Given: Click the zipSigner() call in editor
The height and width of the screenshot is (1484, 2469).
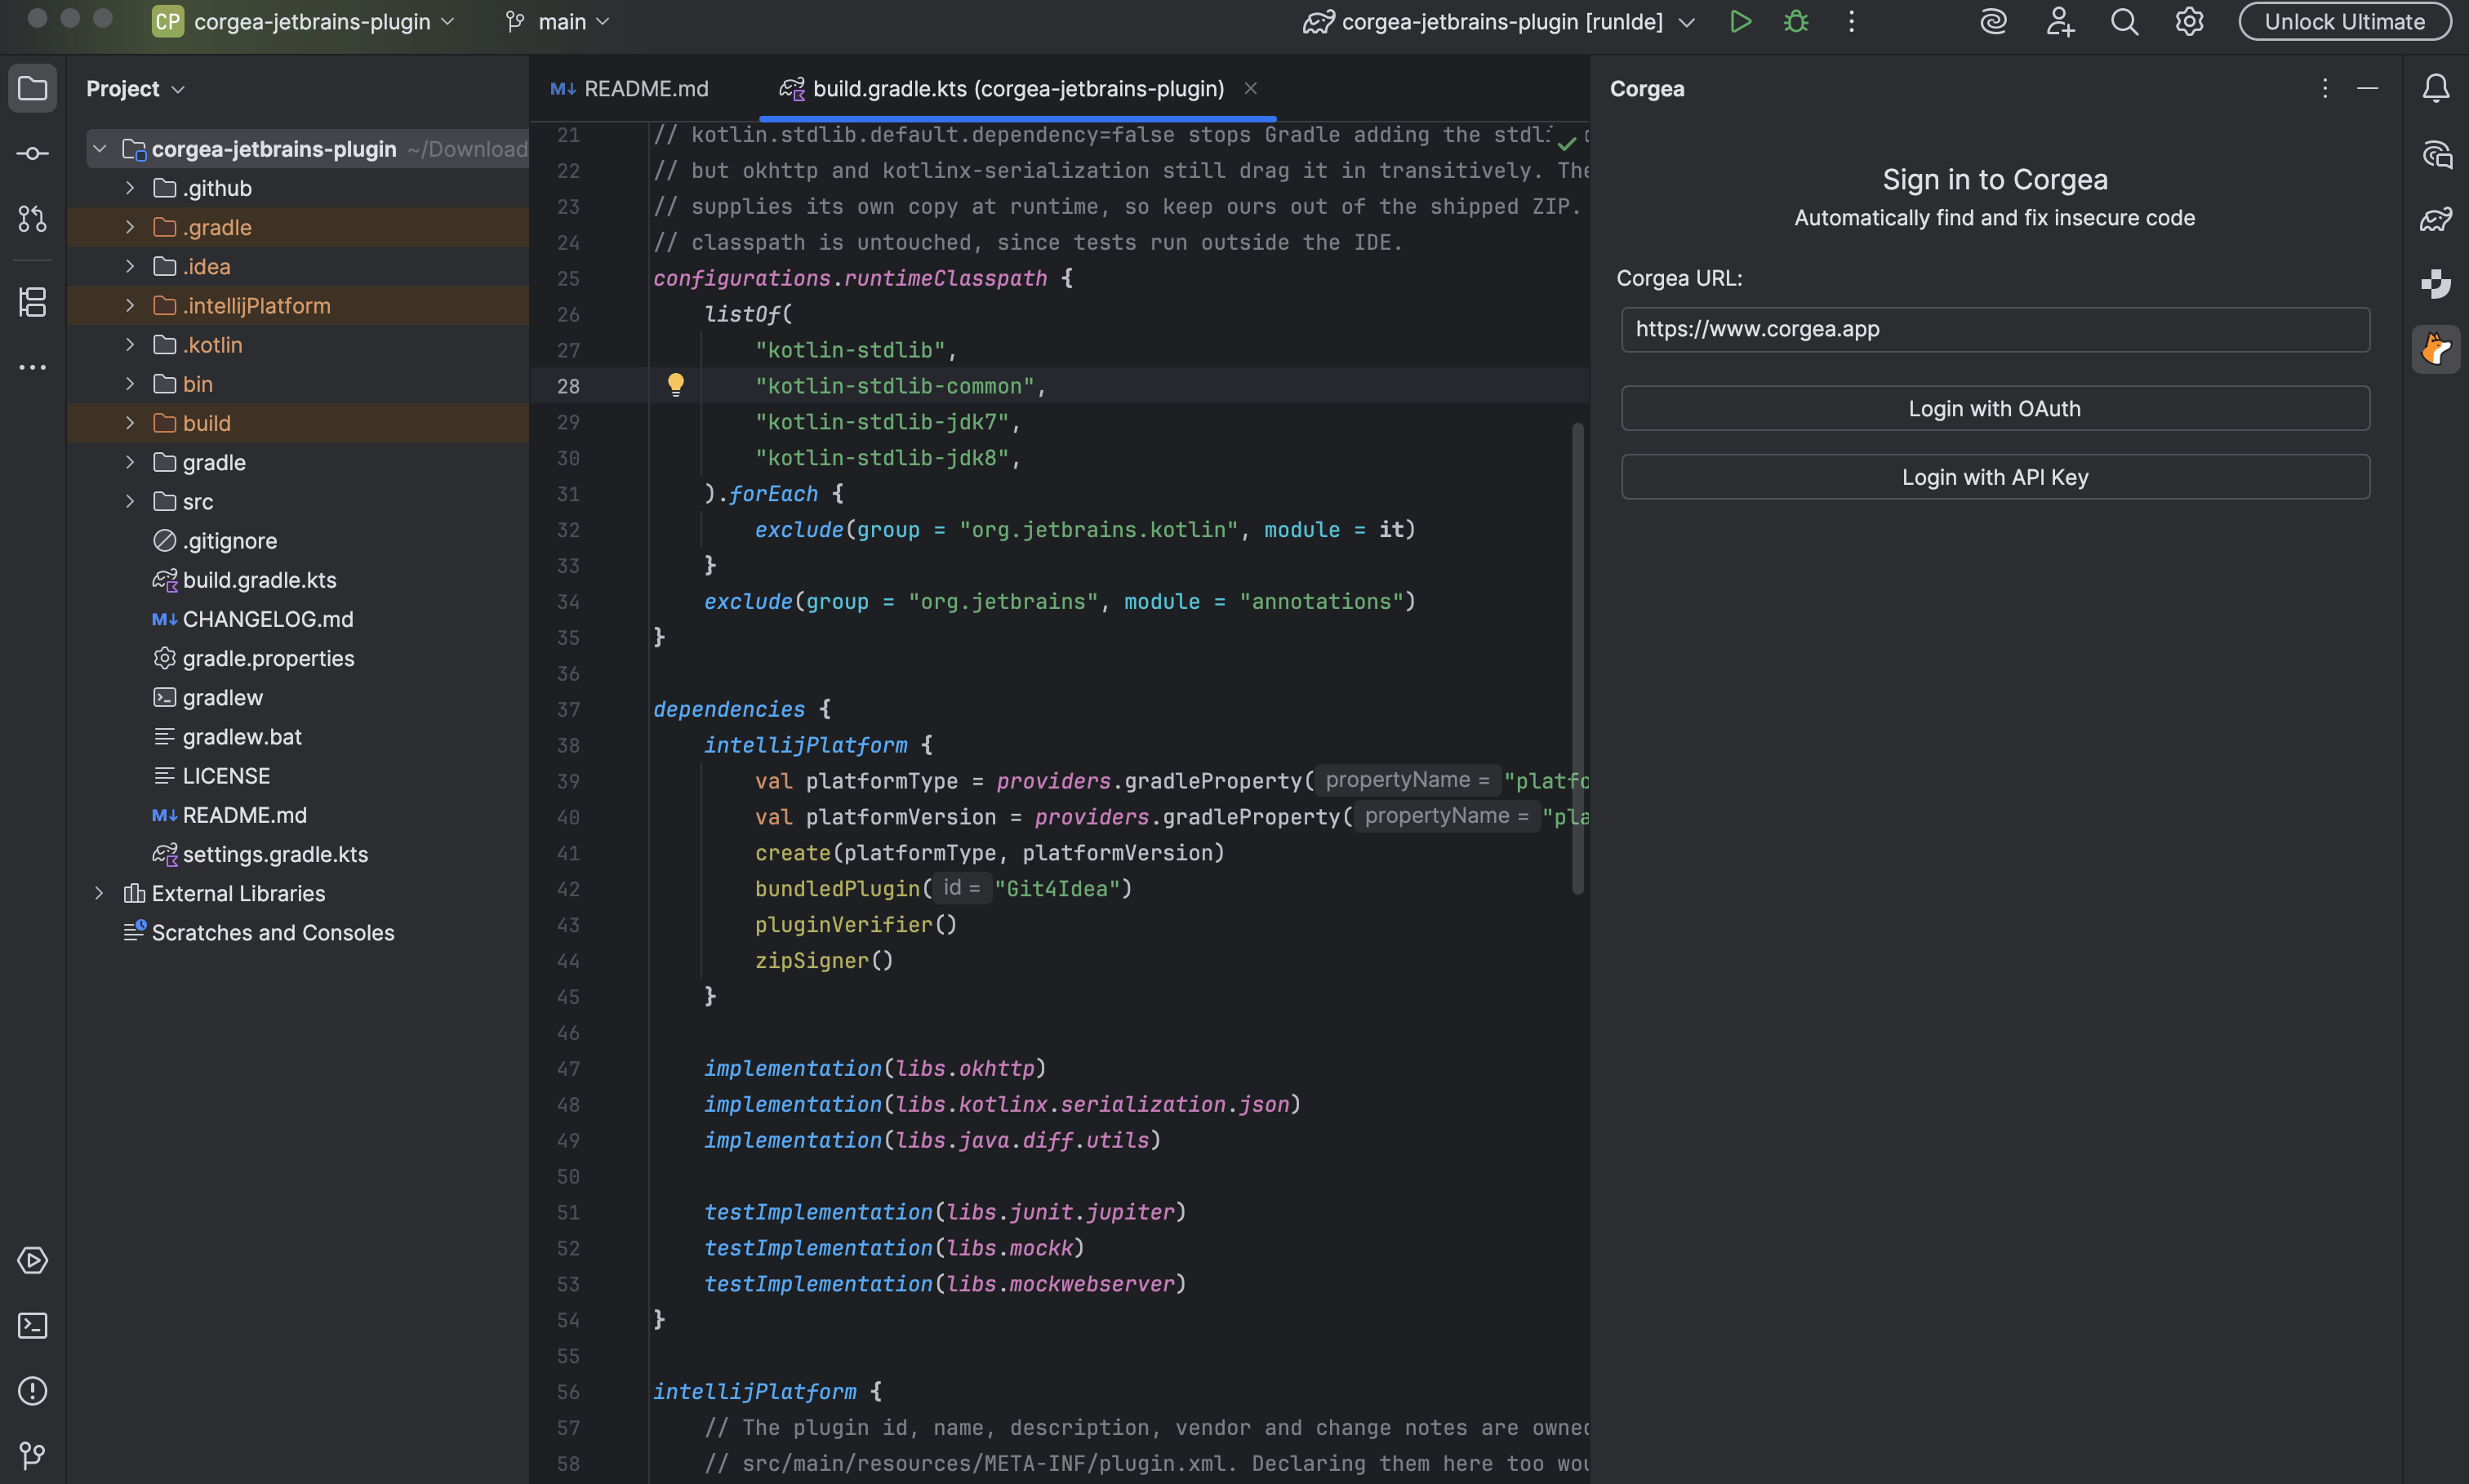Looking at the screenshot, I should (824, 960).
